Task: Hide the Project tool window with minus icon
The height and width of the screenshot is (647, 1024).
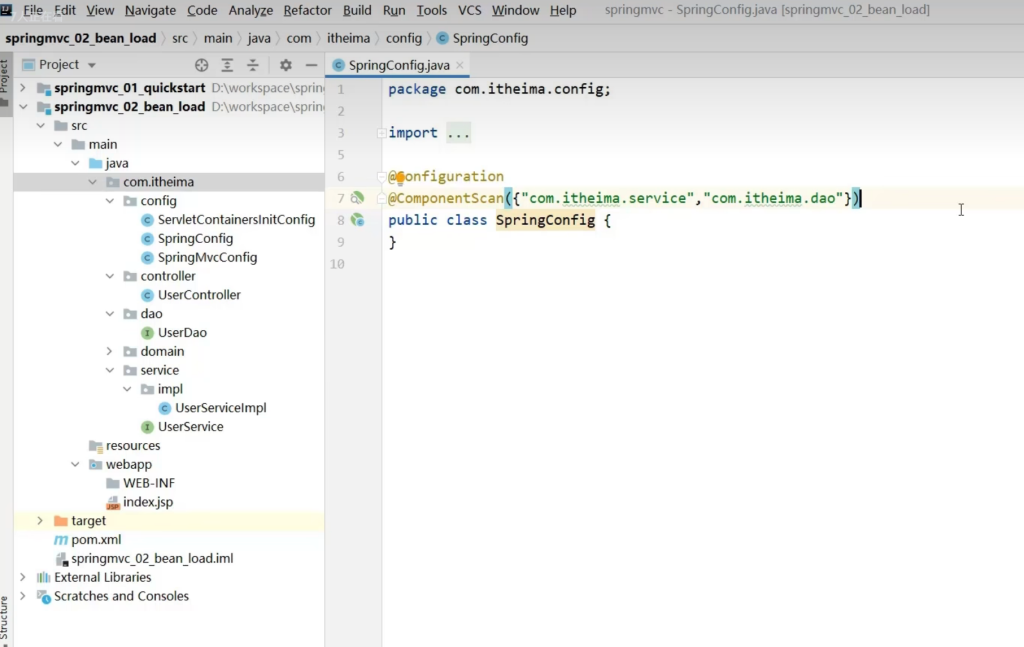Action: pos(311,65)
